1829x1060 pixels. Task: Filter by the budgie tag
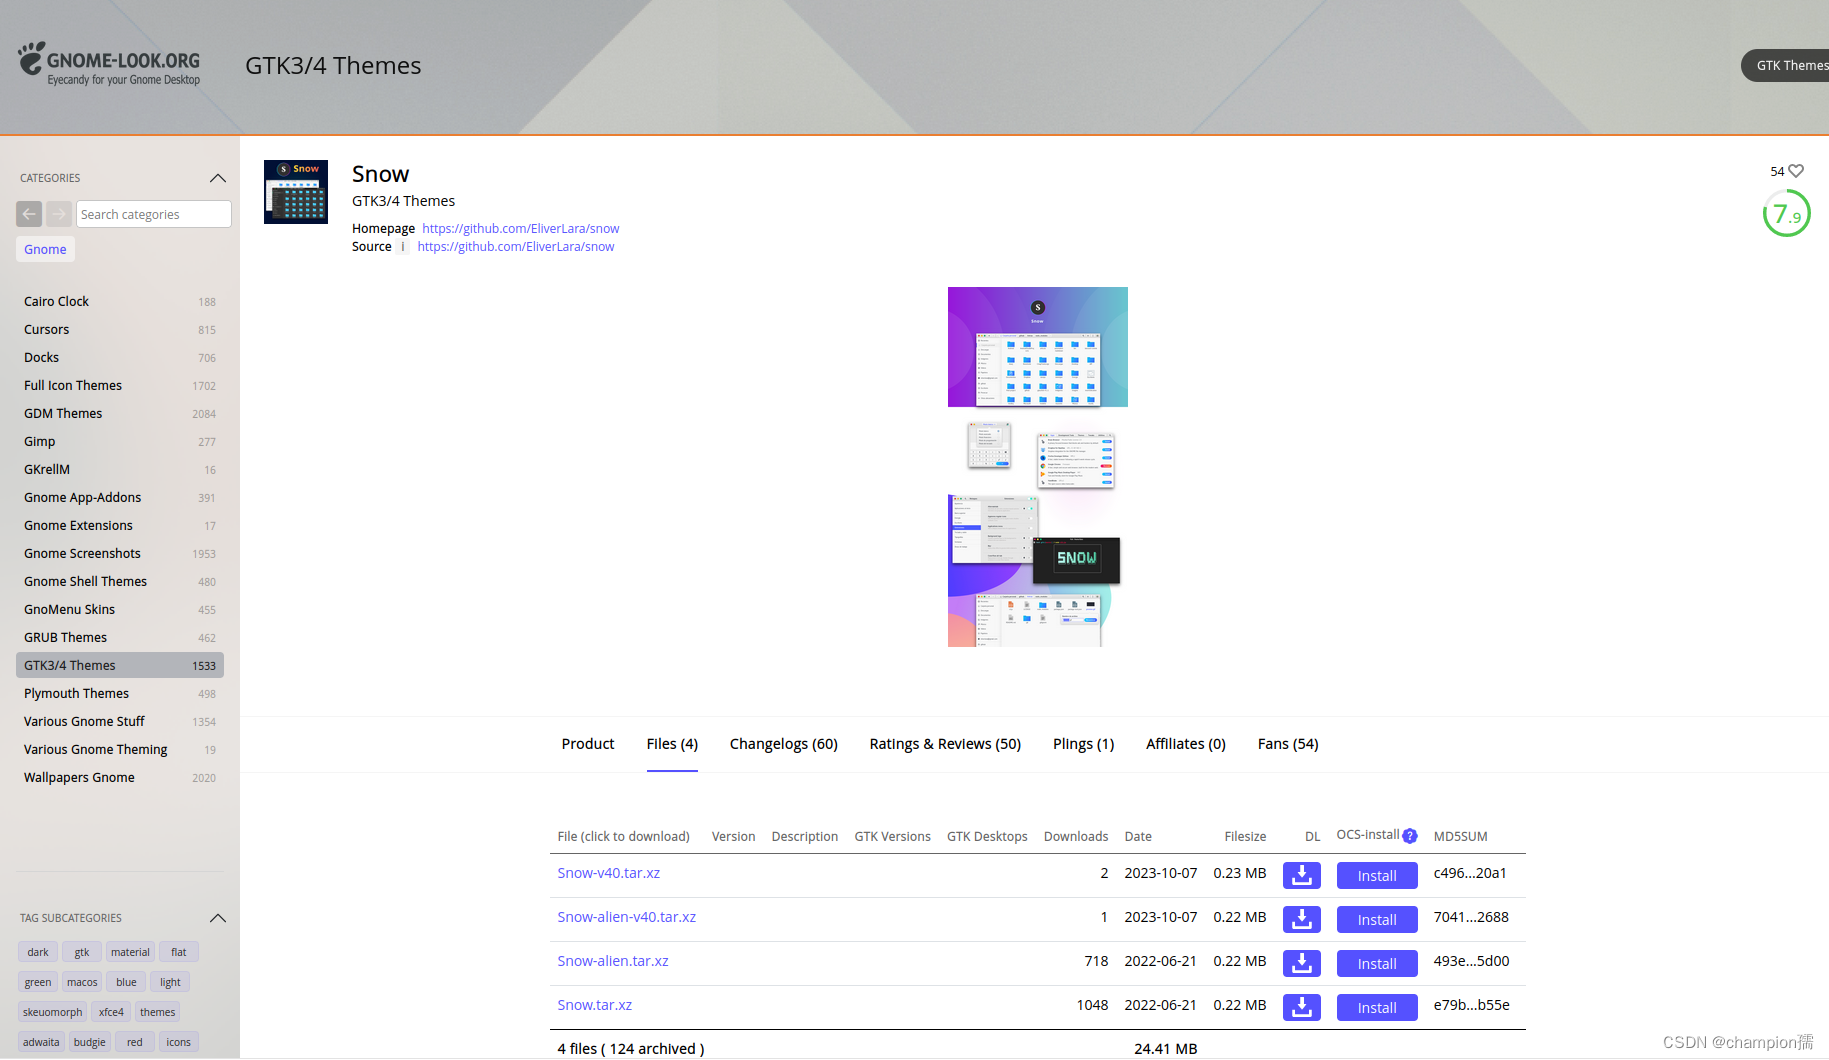[x=89, y=1042]
